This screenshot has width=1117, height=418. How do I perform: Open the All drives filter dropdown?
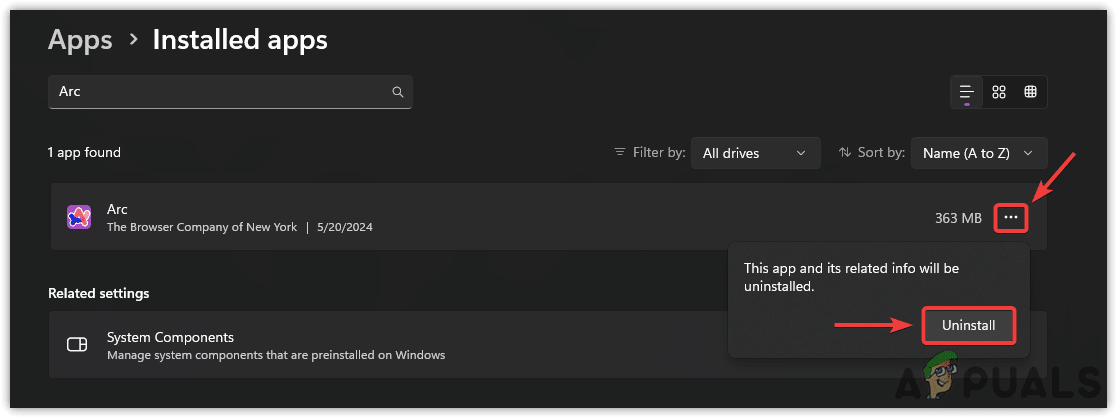(x=755, y=153)
